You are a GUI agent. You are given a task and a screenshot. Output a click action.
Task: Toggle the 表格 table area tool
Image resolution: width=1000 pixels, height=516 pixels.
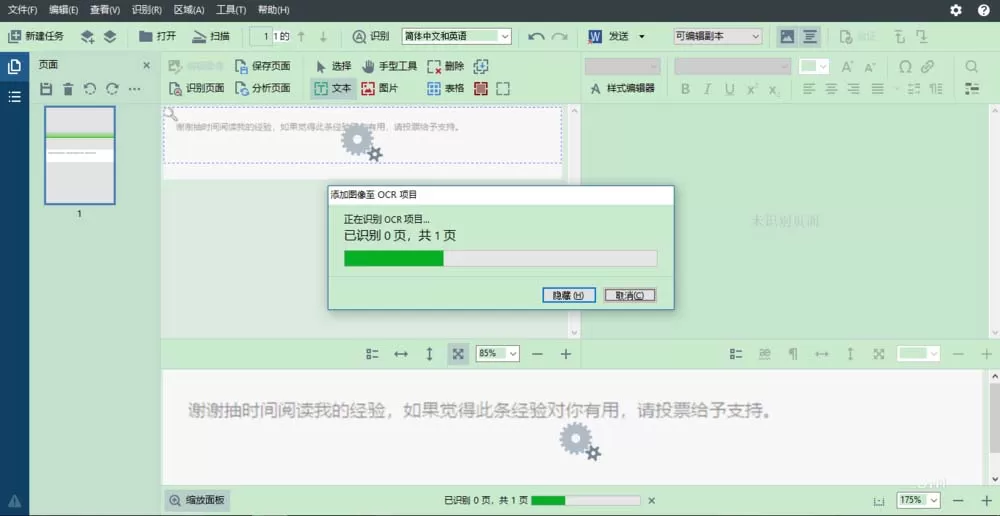tap(446, 89)
